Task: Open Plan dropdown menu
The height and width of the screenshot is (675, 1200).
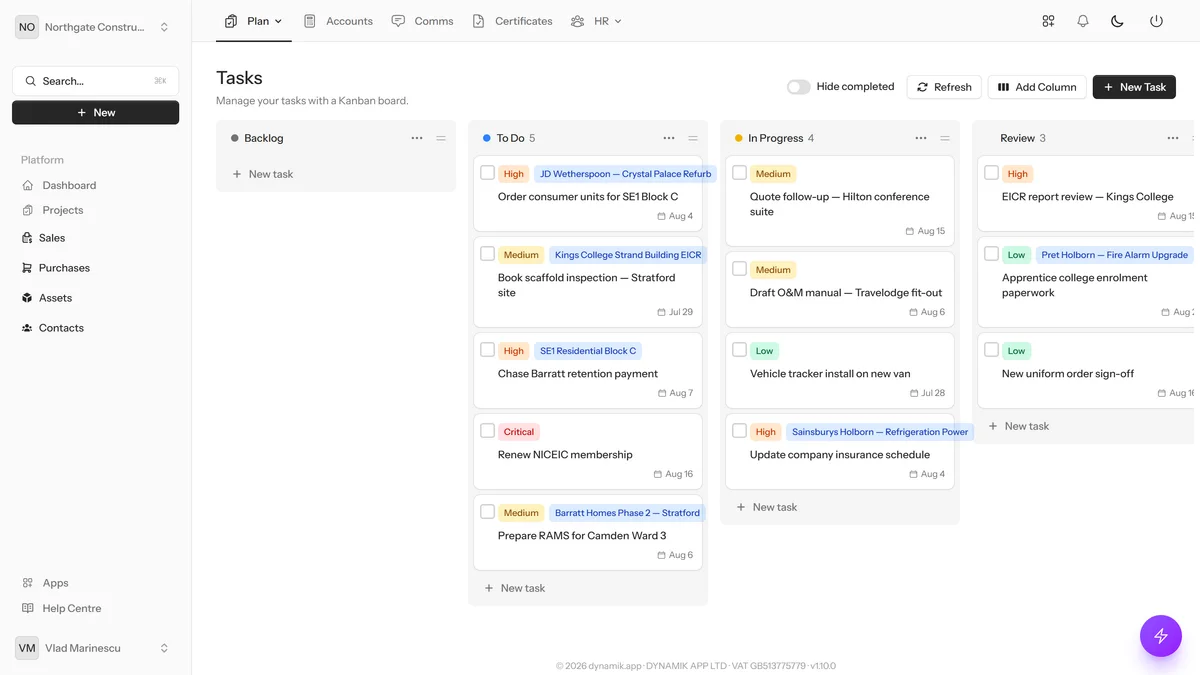Action: (x=254, y=21)
